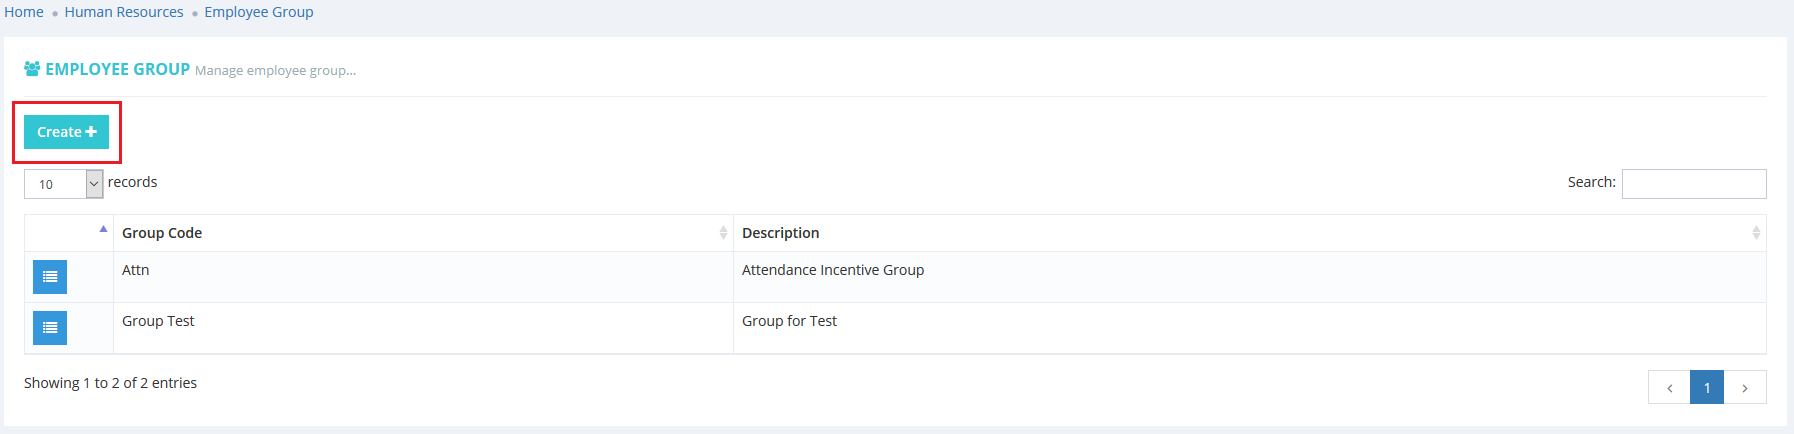The image size is (1794, 434).
Task: Click the Description column sort arrows
Action: tap(1755, 233)
